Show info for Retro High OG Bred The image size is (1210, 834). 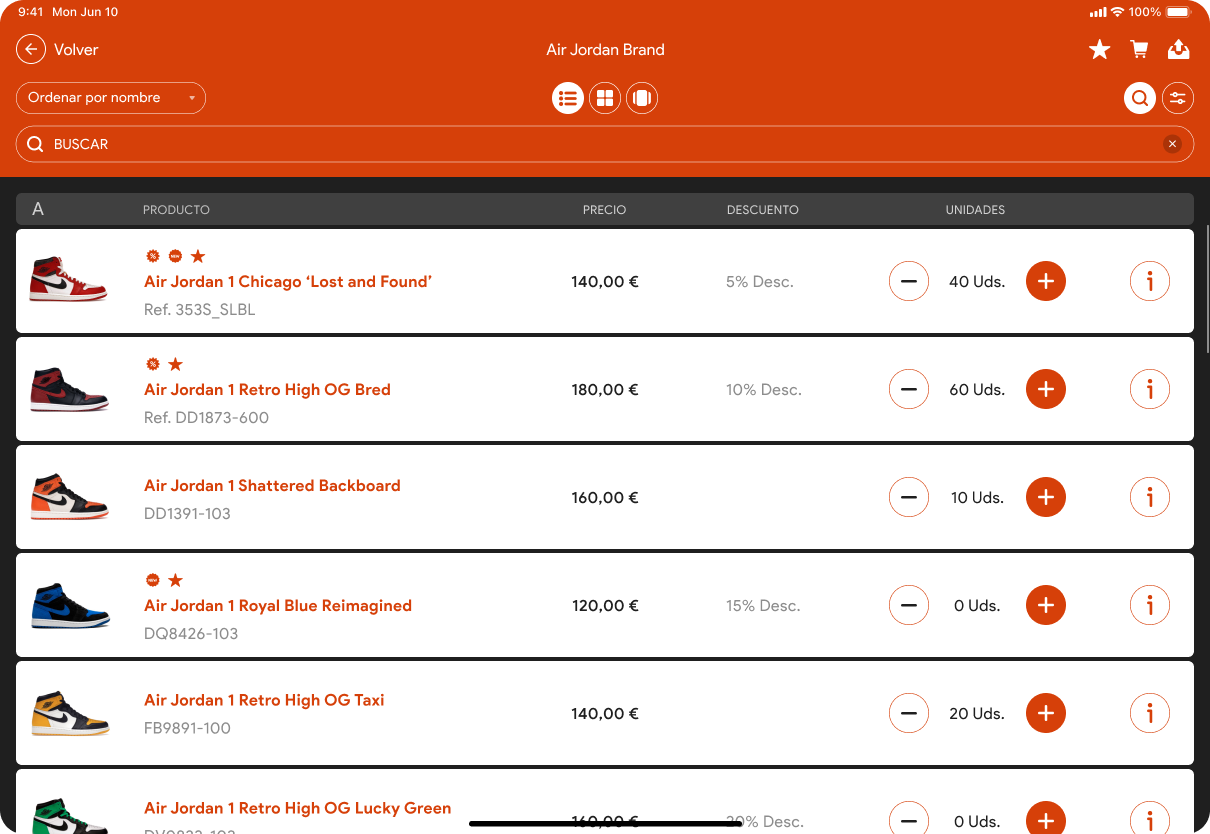[x=1150, y=389]
